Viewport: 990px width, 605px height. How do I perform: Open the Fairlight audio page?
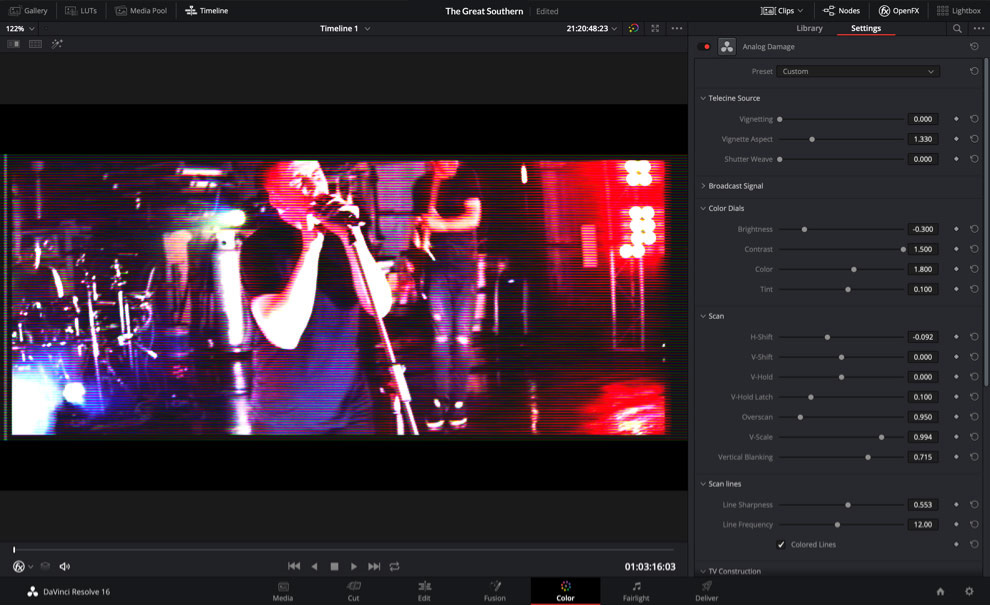(x=636, y=591)
